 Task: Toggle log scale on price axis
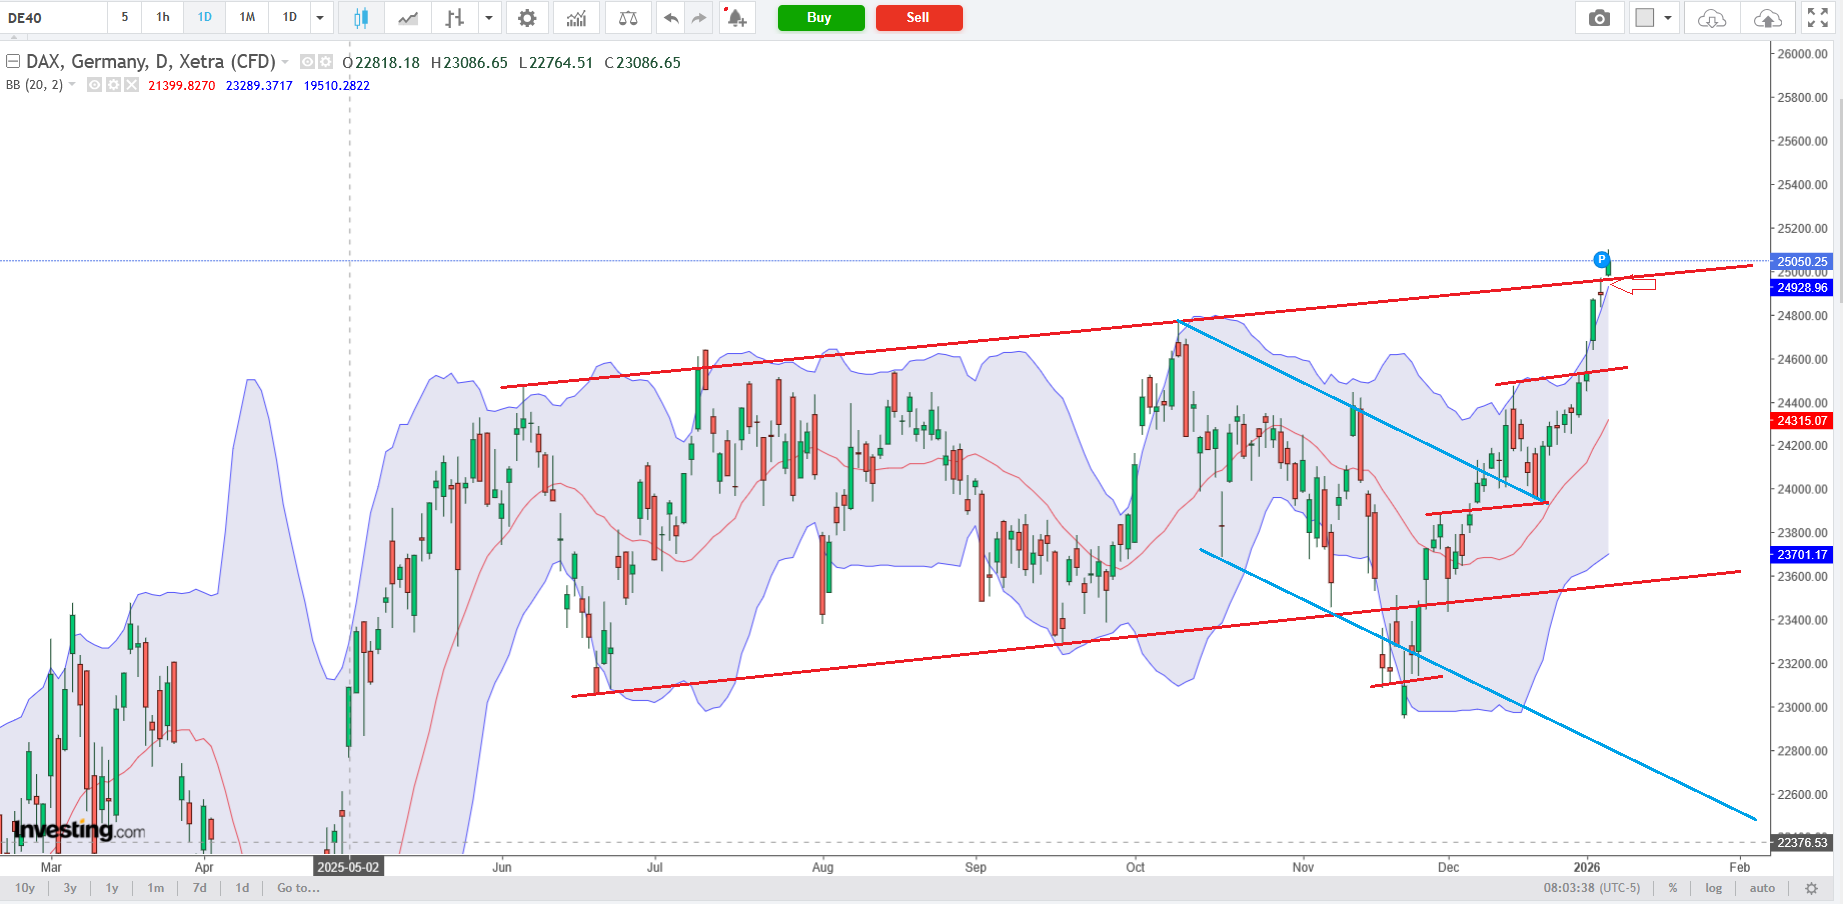1714,888
